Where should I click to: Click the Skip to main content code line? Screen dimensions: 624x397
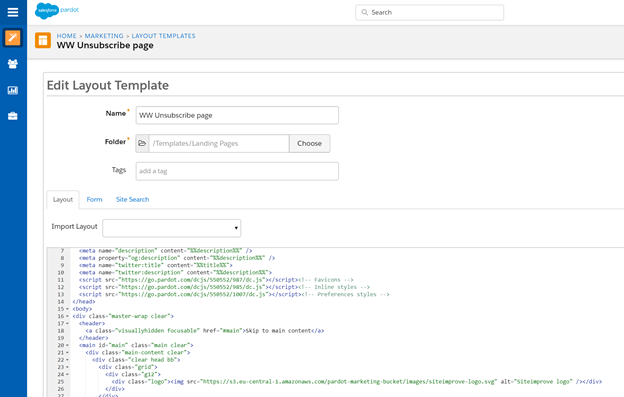click(x=205, y=331)
